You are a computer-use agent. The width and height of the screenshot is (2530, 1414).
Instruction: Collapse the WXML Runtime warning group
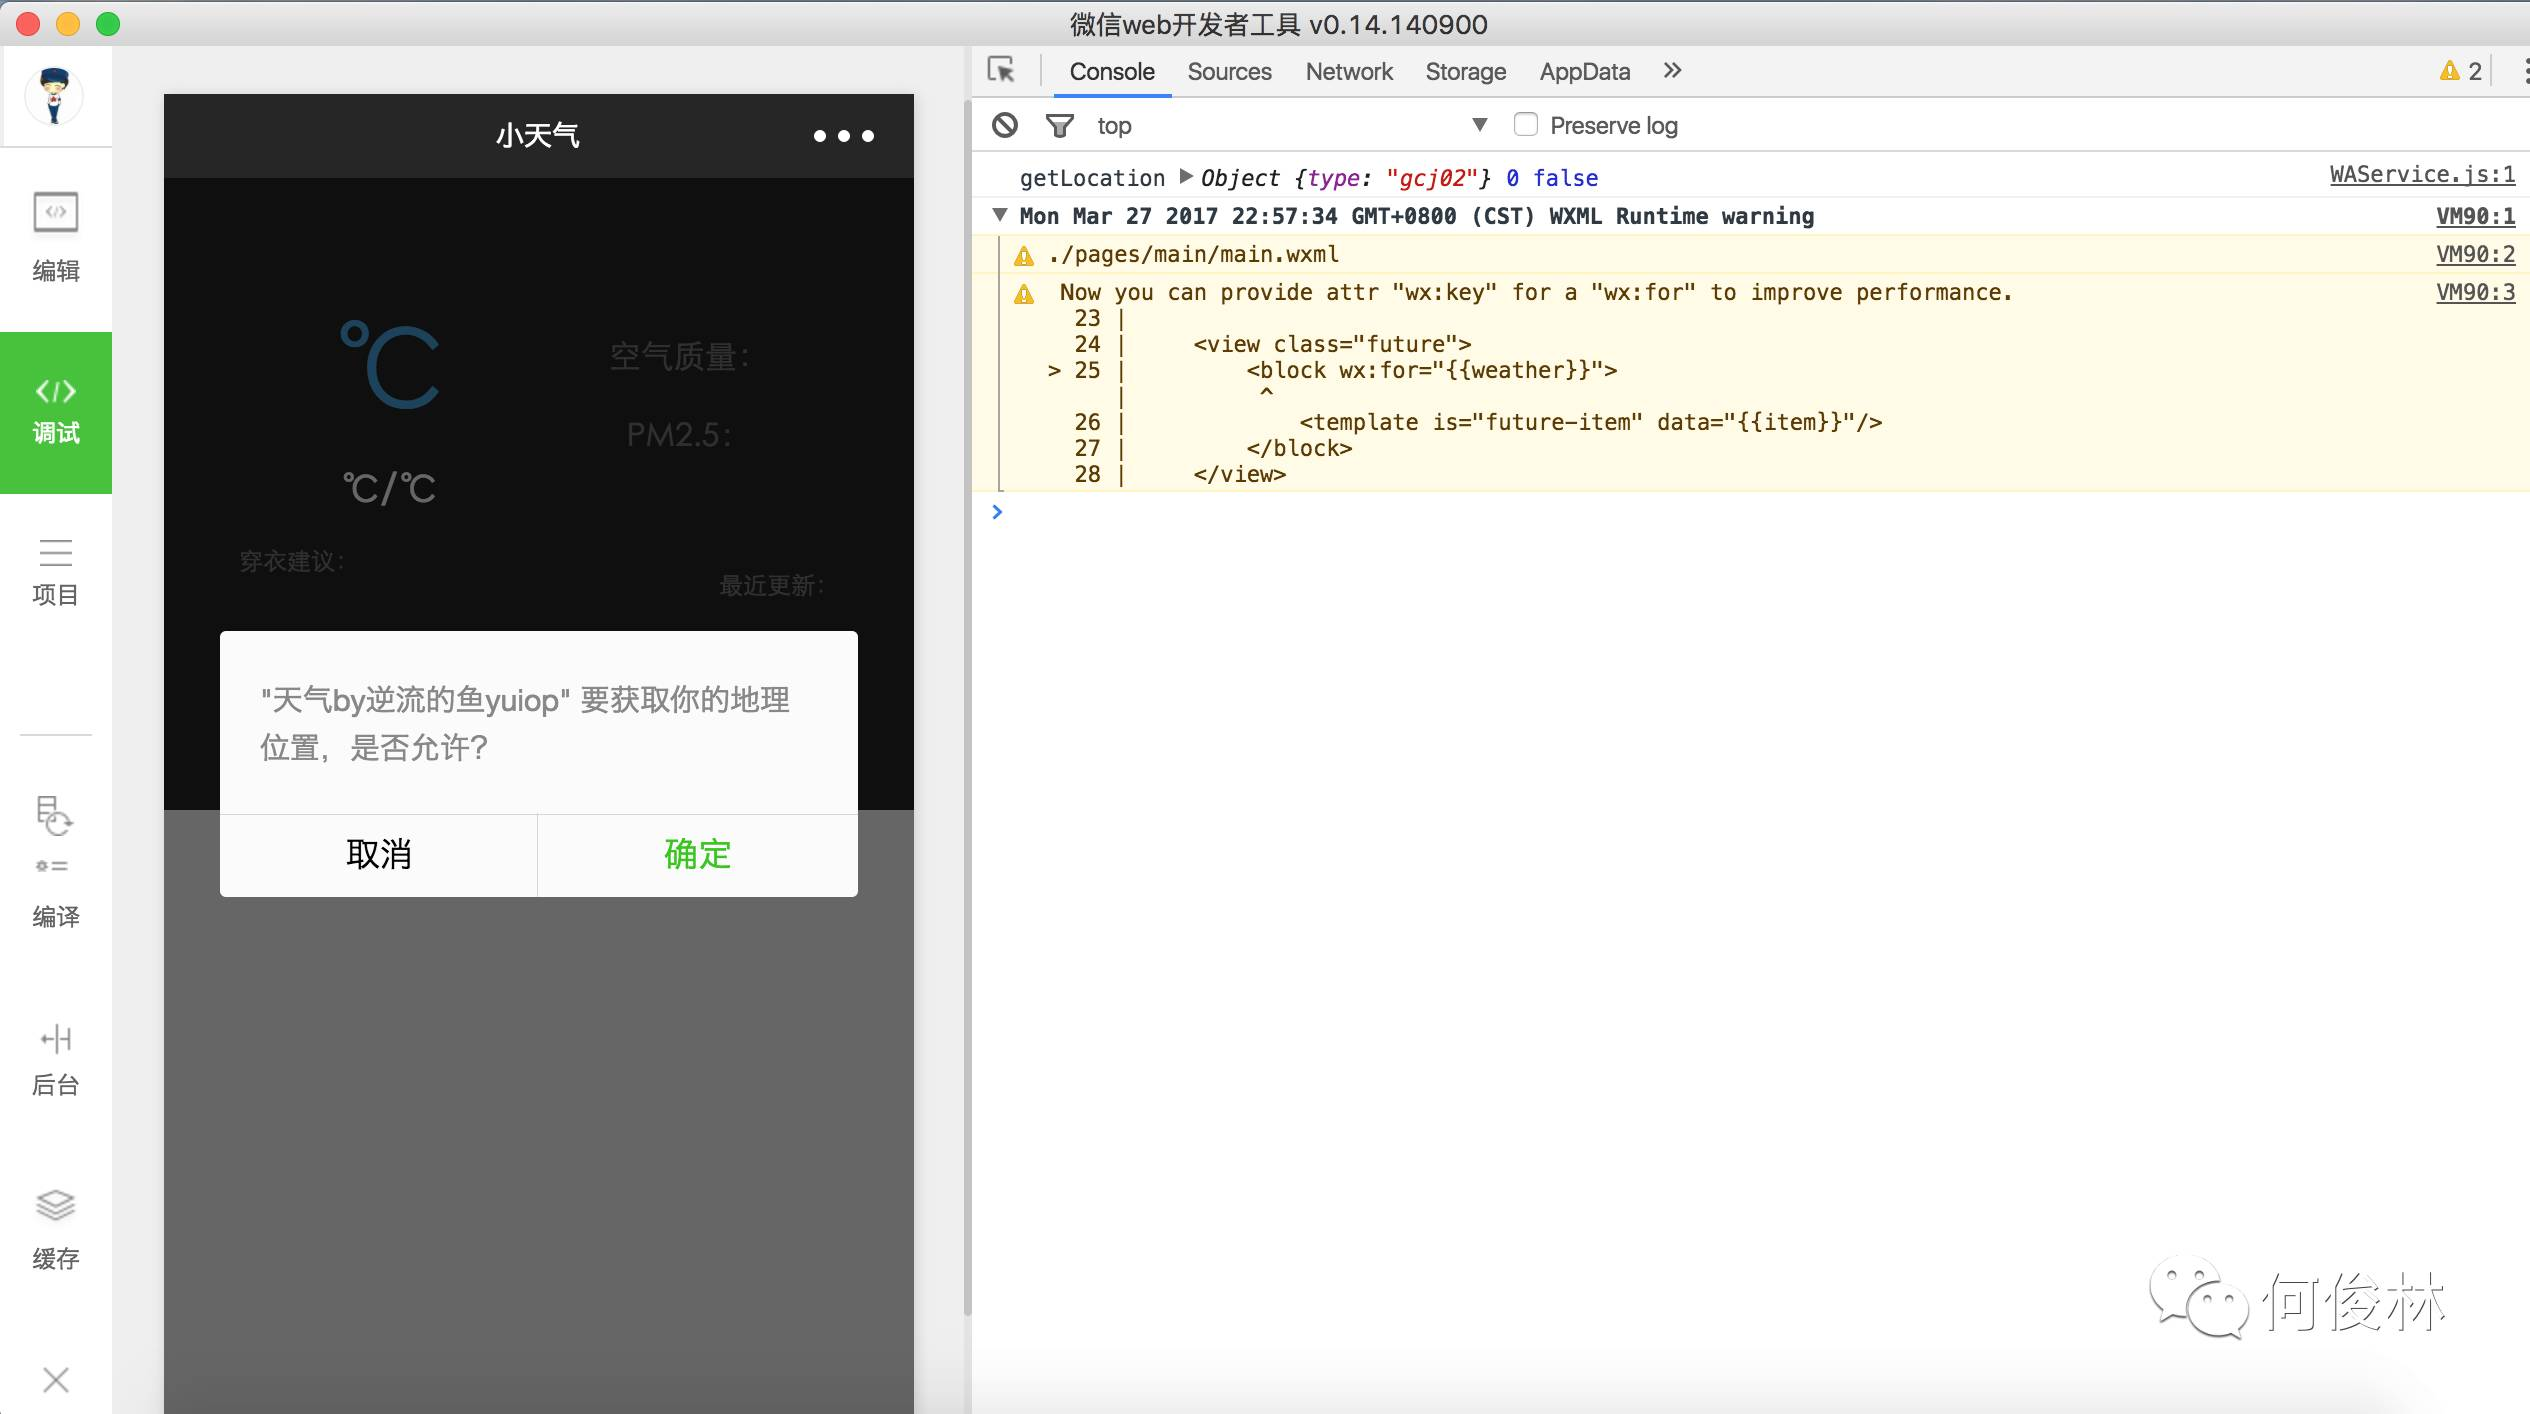pos(999,215)
